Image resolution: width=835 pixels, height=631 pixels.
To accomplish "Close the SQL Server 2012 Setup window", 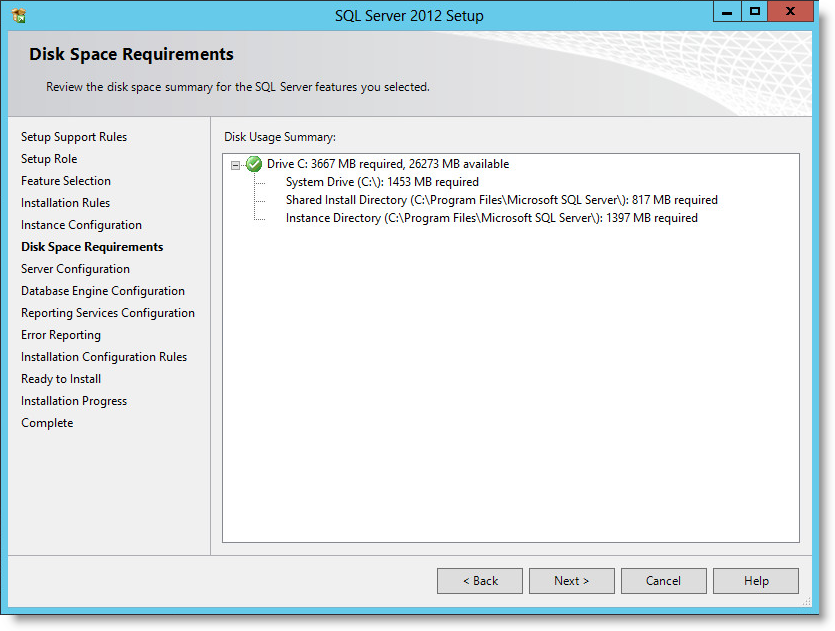I will [790, 11].
